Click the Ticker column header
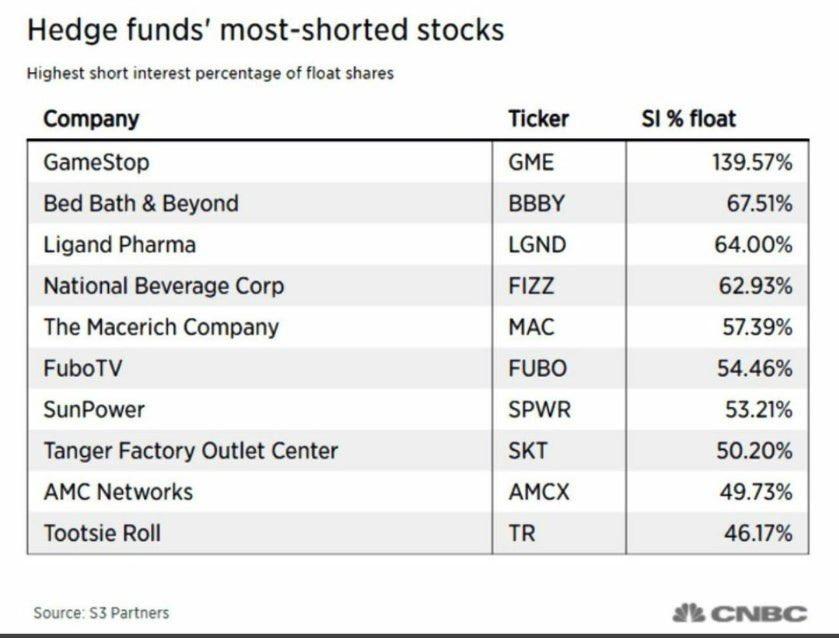The height and width of the screenshot is (638, 839). point(538,119)
